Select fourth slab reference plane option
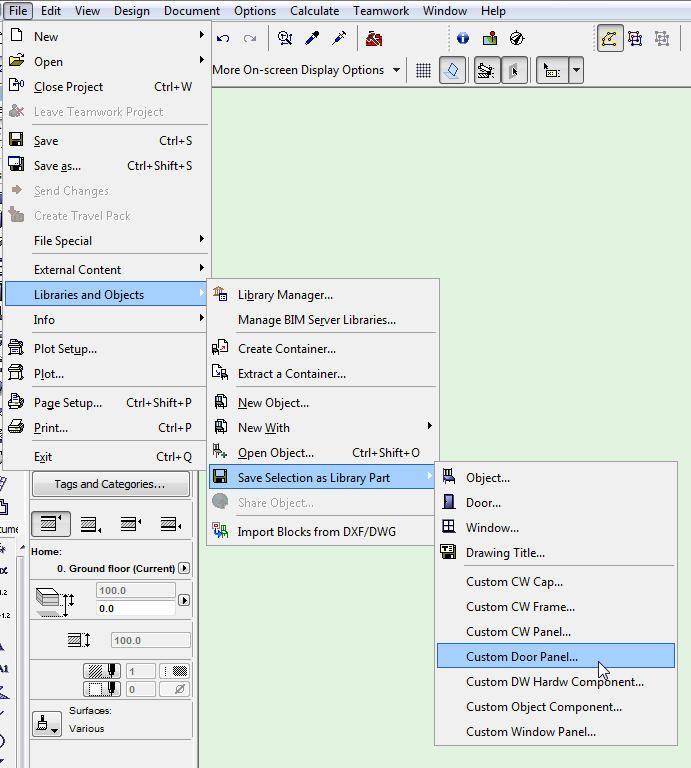The image size is (691, 768). tap(171, 524)
